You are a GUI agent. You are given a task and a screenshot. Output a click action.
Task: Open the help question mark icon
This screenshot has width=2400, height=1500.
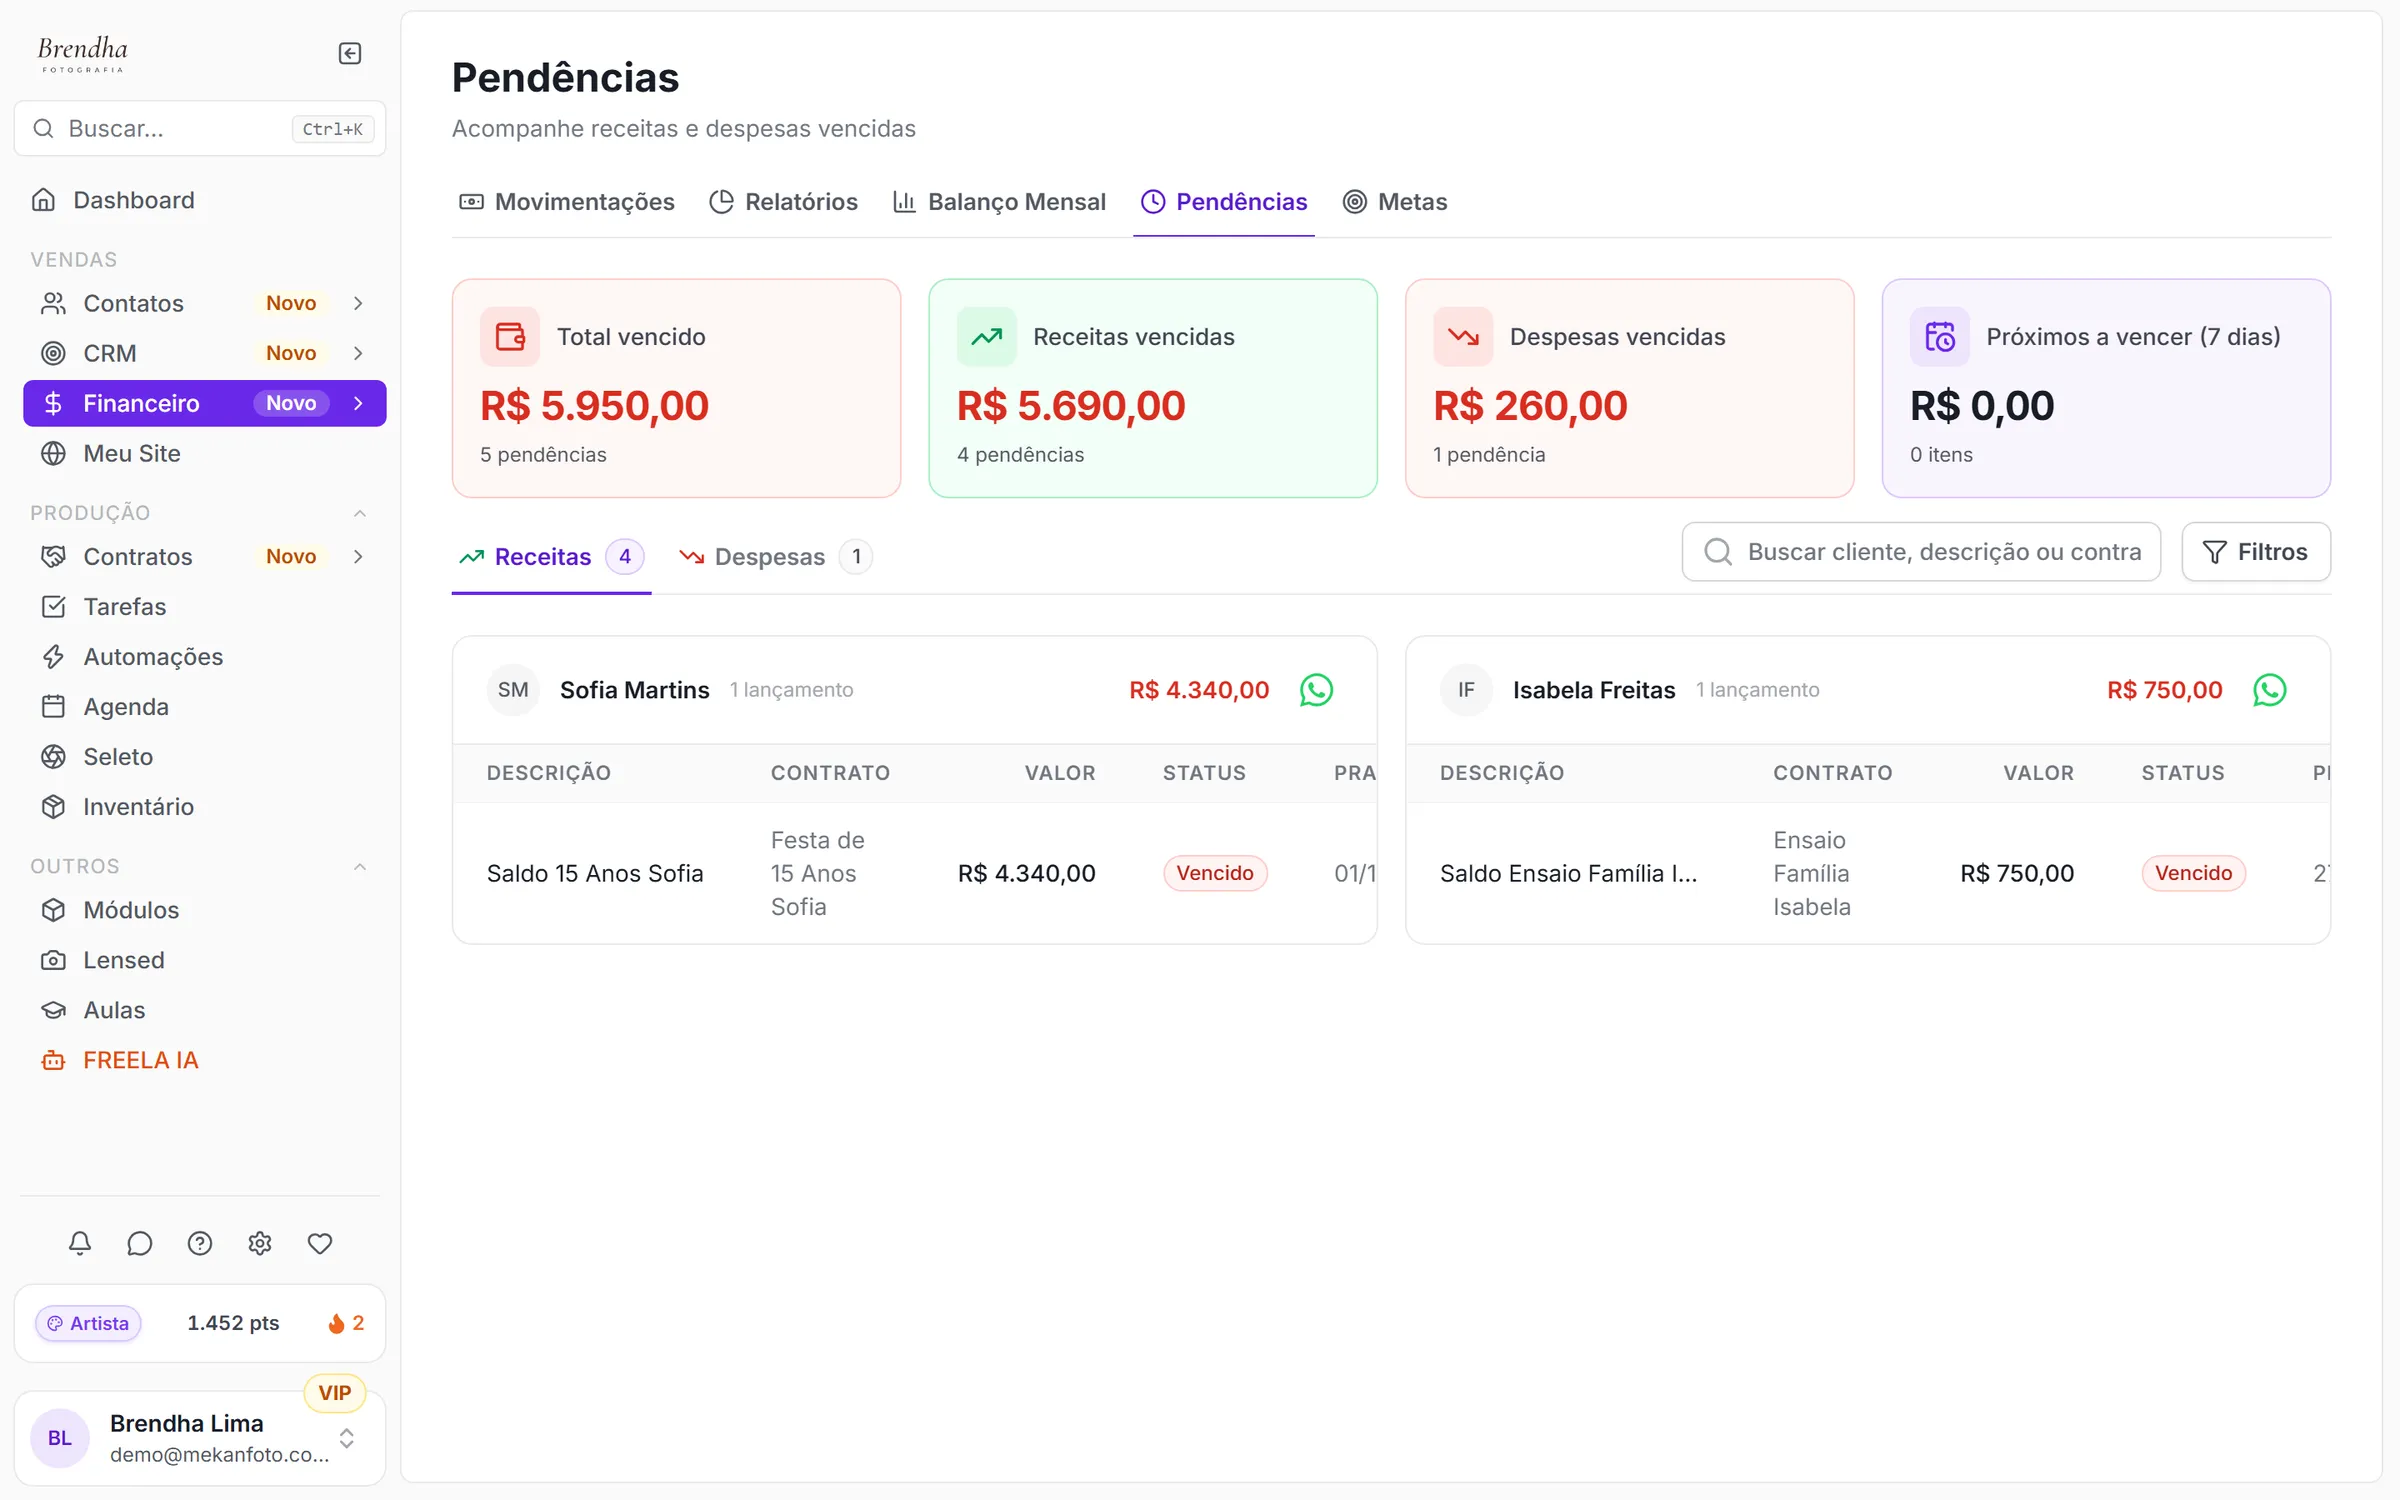pyautogui.click(x=200, y=1243)
